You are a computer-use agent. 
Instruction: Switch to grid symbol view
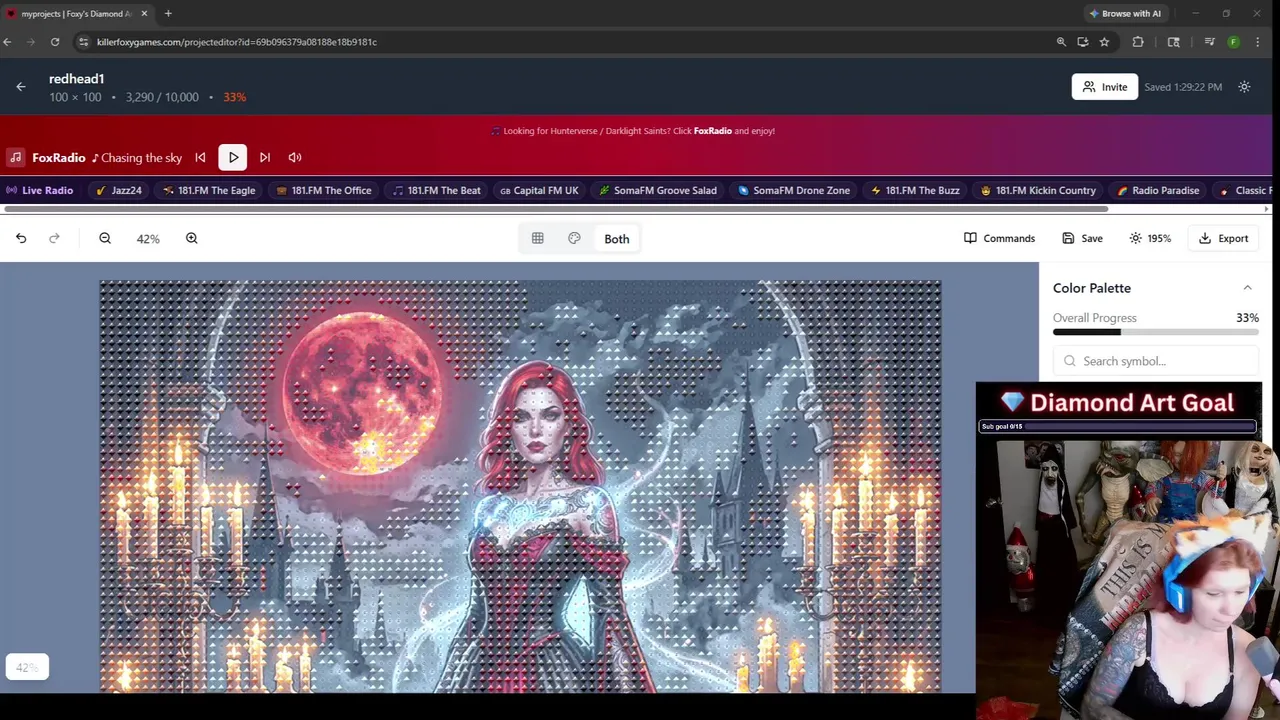point(538,238)
